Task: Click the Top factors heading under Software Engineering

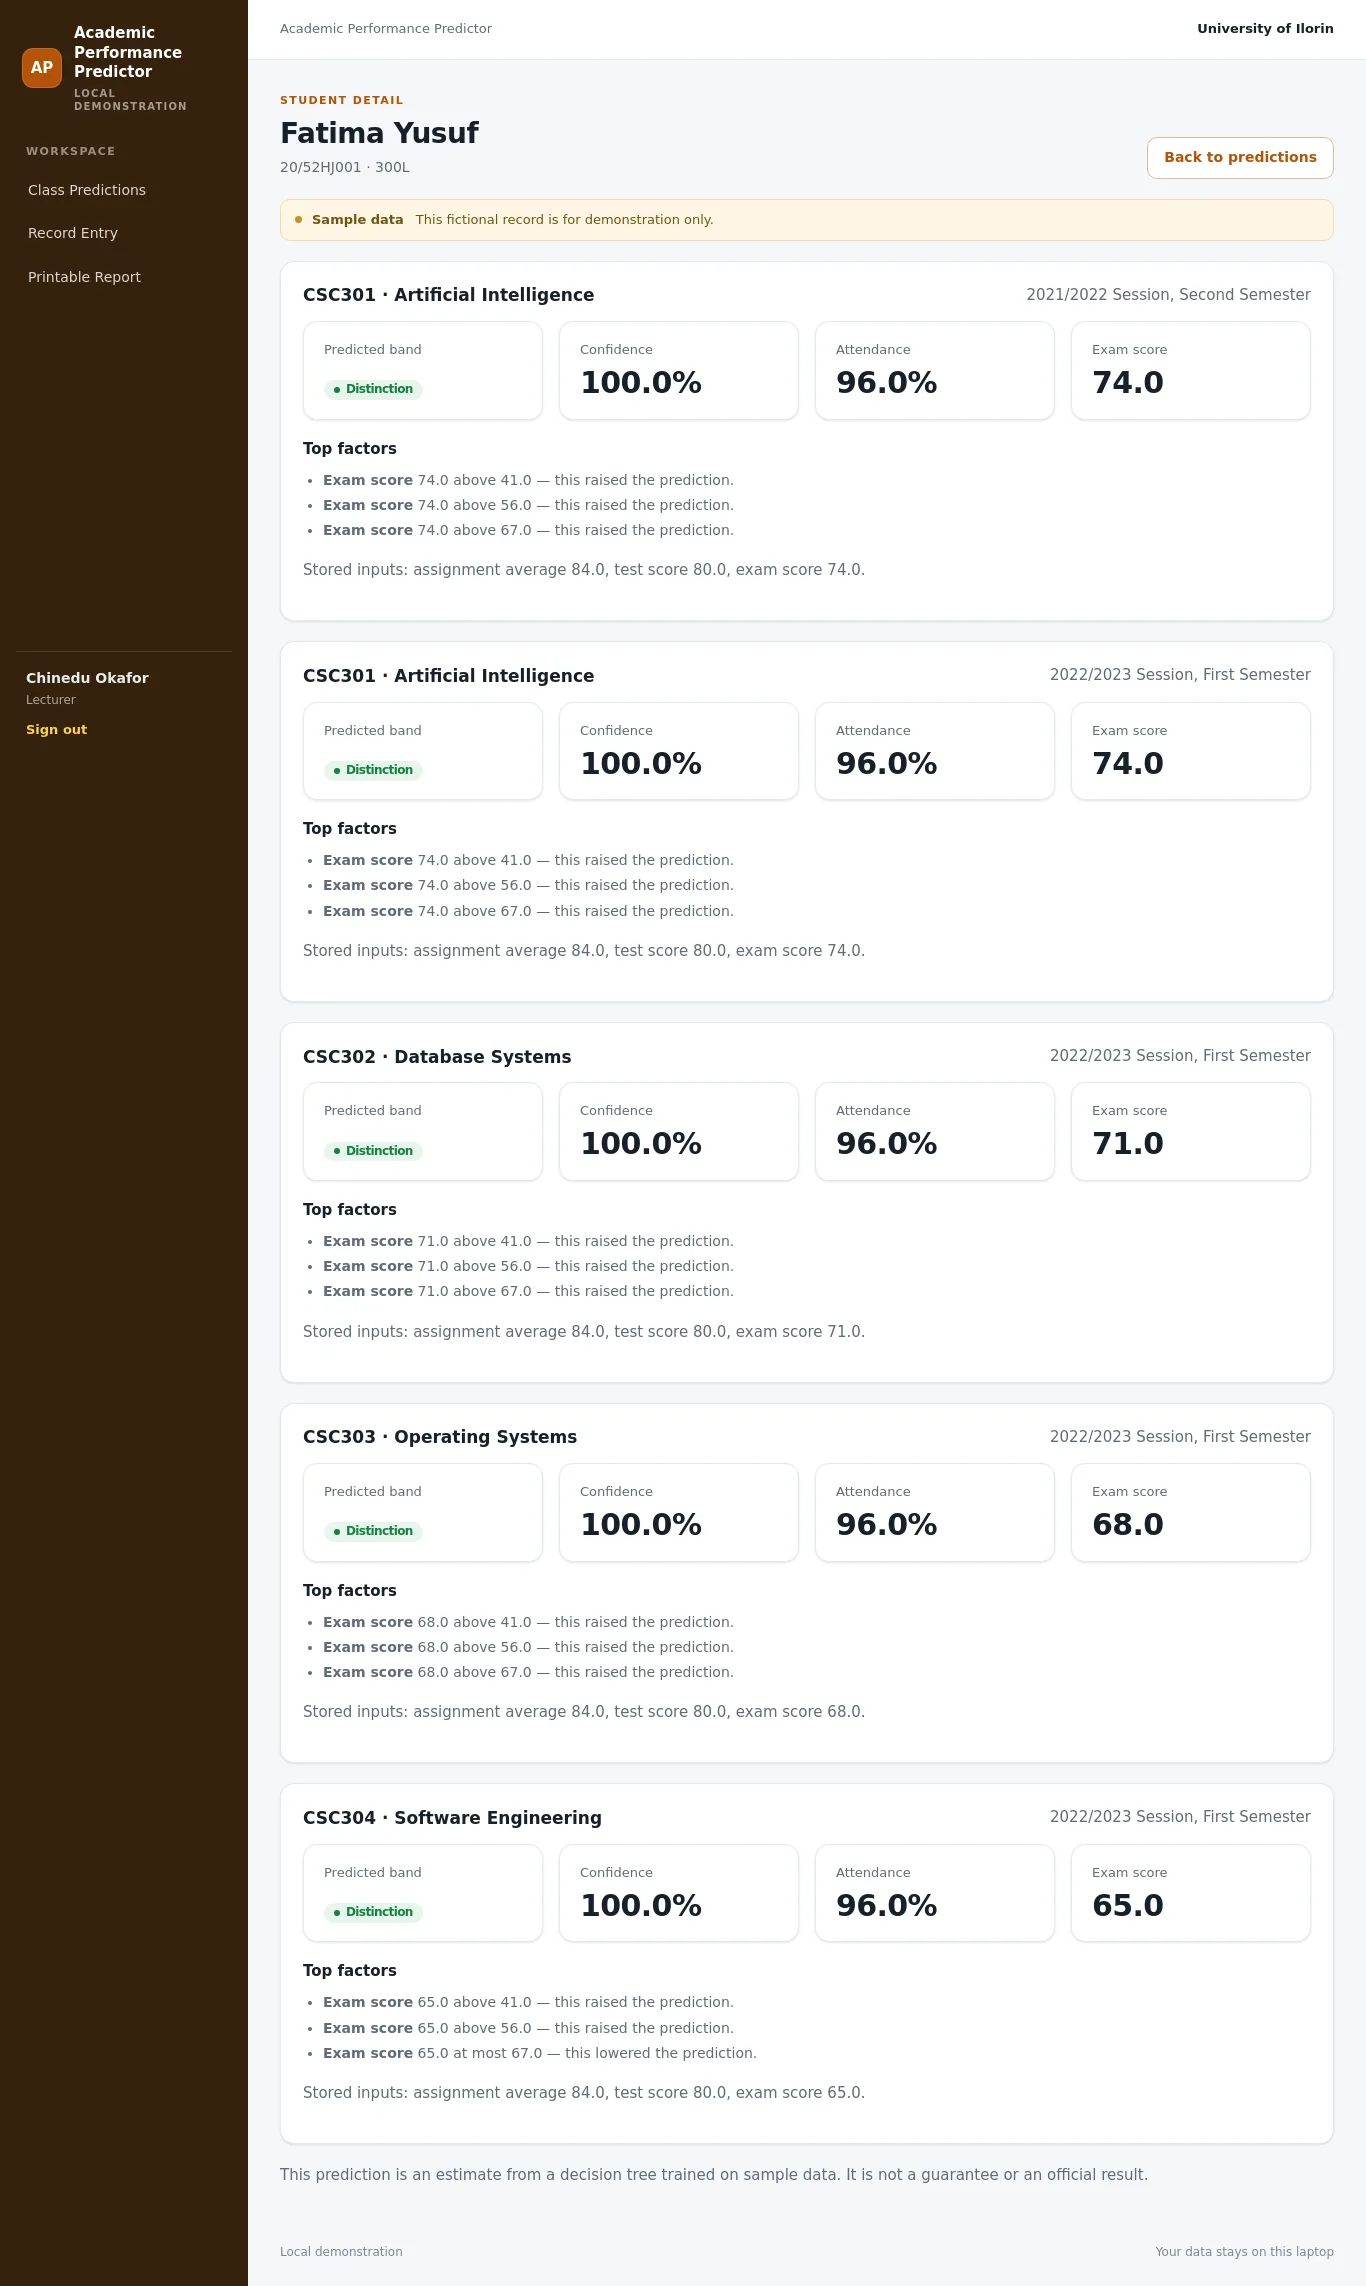Action: coord(350,1971)
